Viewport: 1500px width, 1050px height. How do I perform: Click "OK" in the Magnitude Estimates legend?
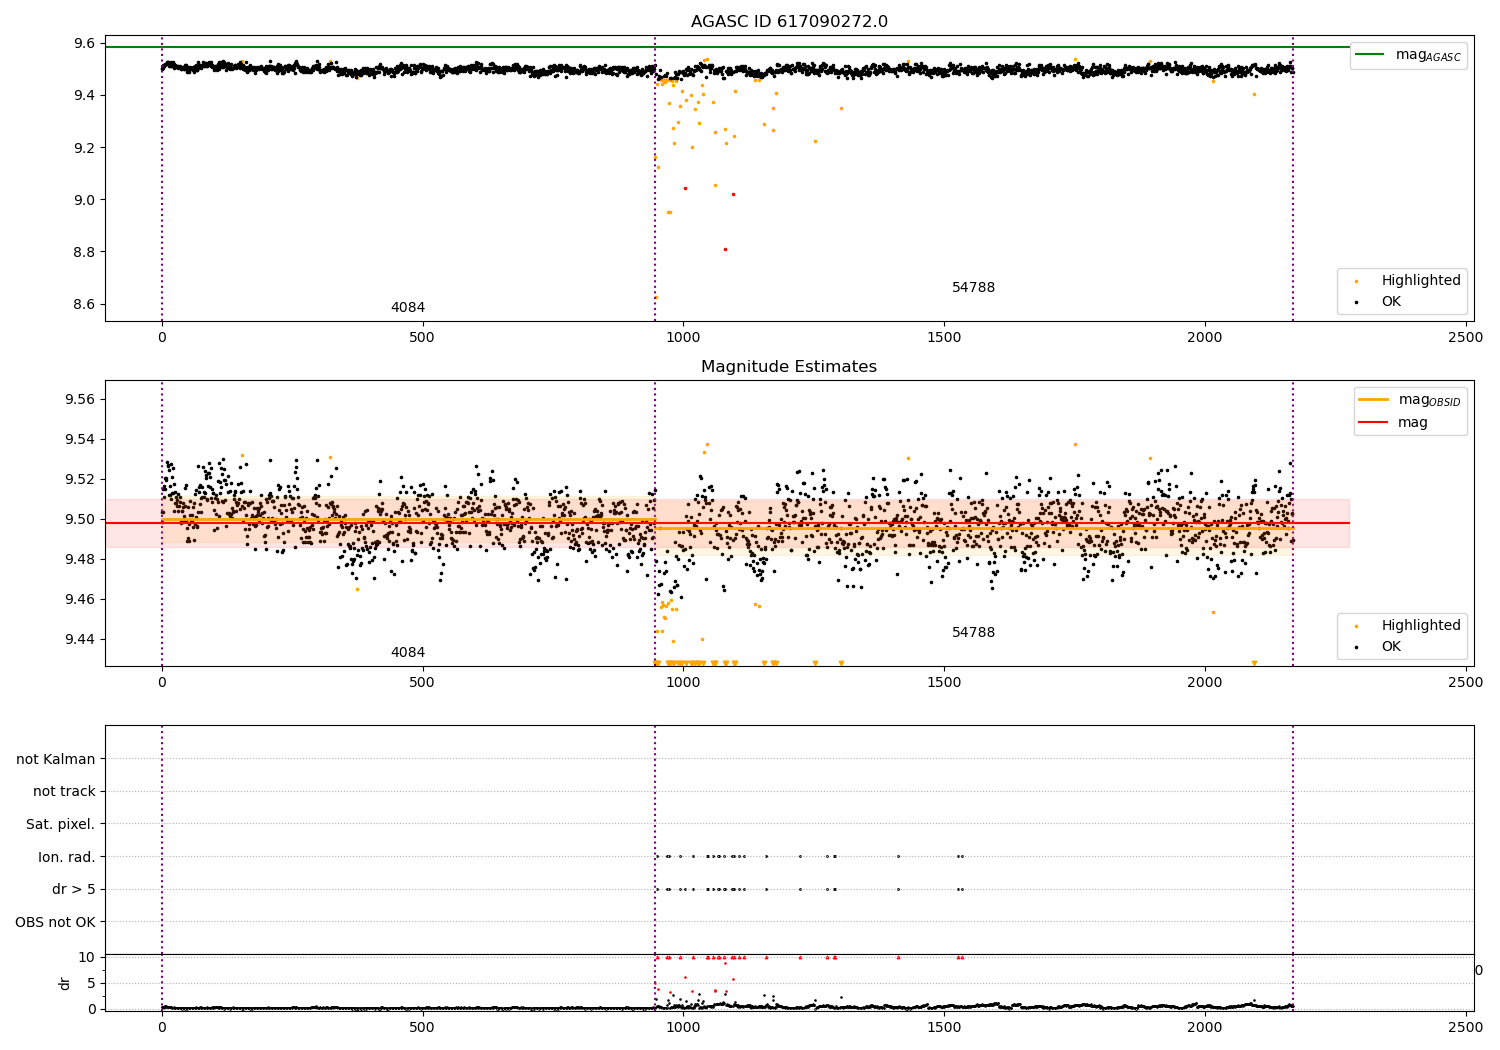(x=1391, y=647)
